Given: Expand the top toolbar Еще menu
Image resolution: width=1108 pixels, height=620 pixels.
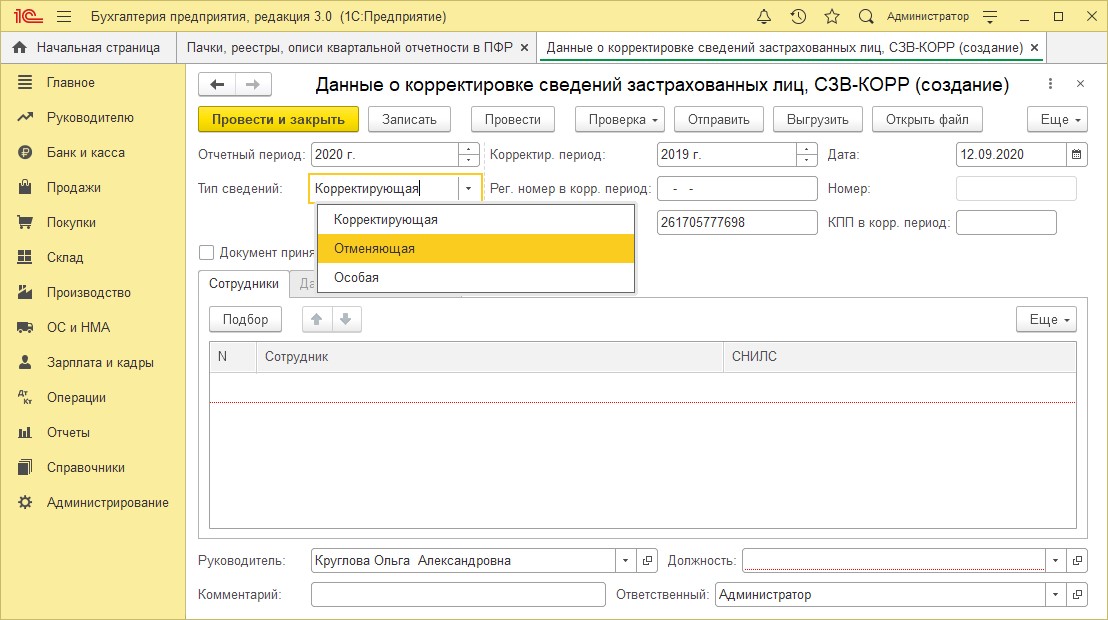Looking at the screenshot, I should pyautogui.click(x=1057, y=119).
